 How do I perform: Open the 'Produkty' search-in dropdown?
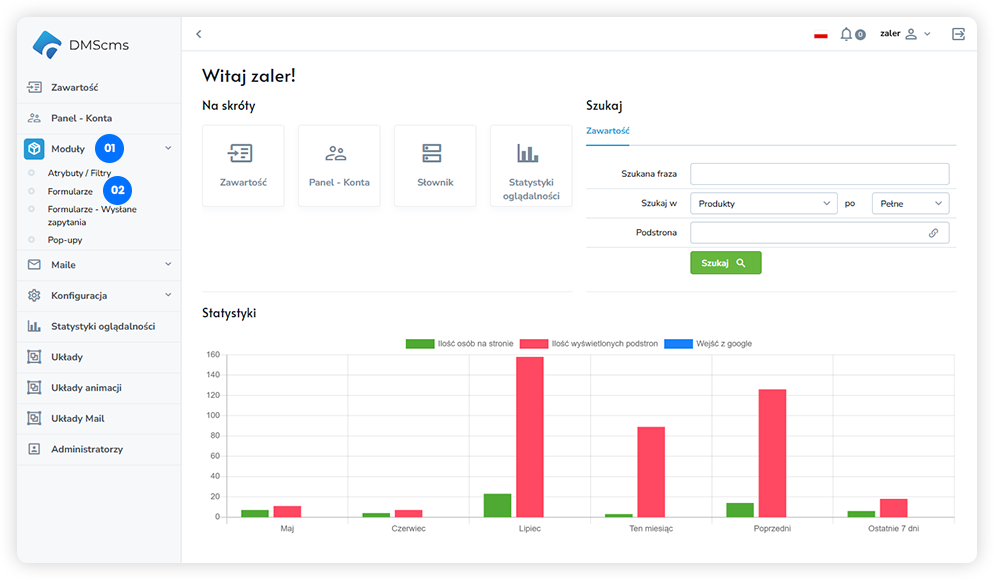tap(763, 204)
